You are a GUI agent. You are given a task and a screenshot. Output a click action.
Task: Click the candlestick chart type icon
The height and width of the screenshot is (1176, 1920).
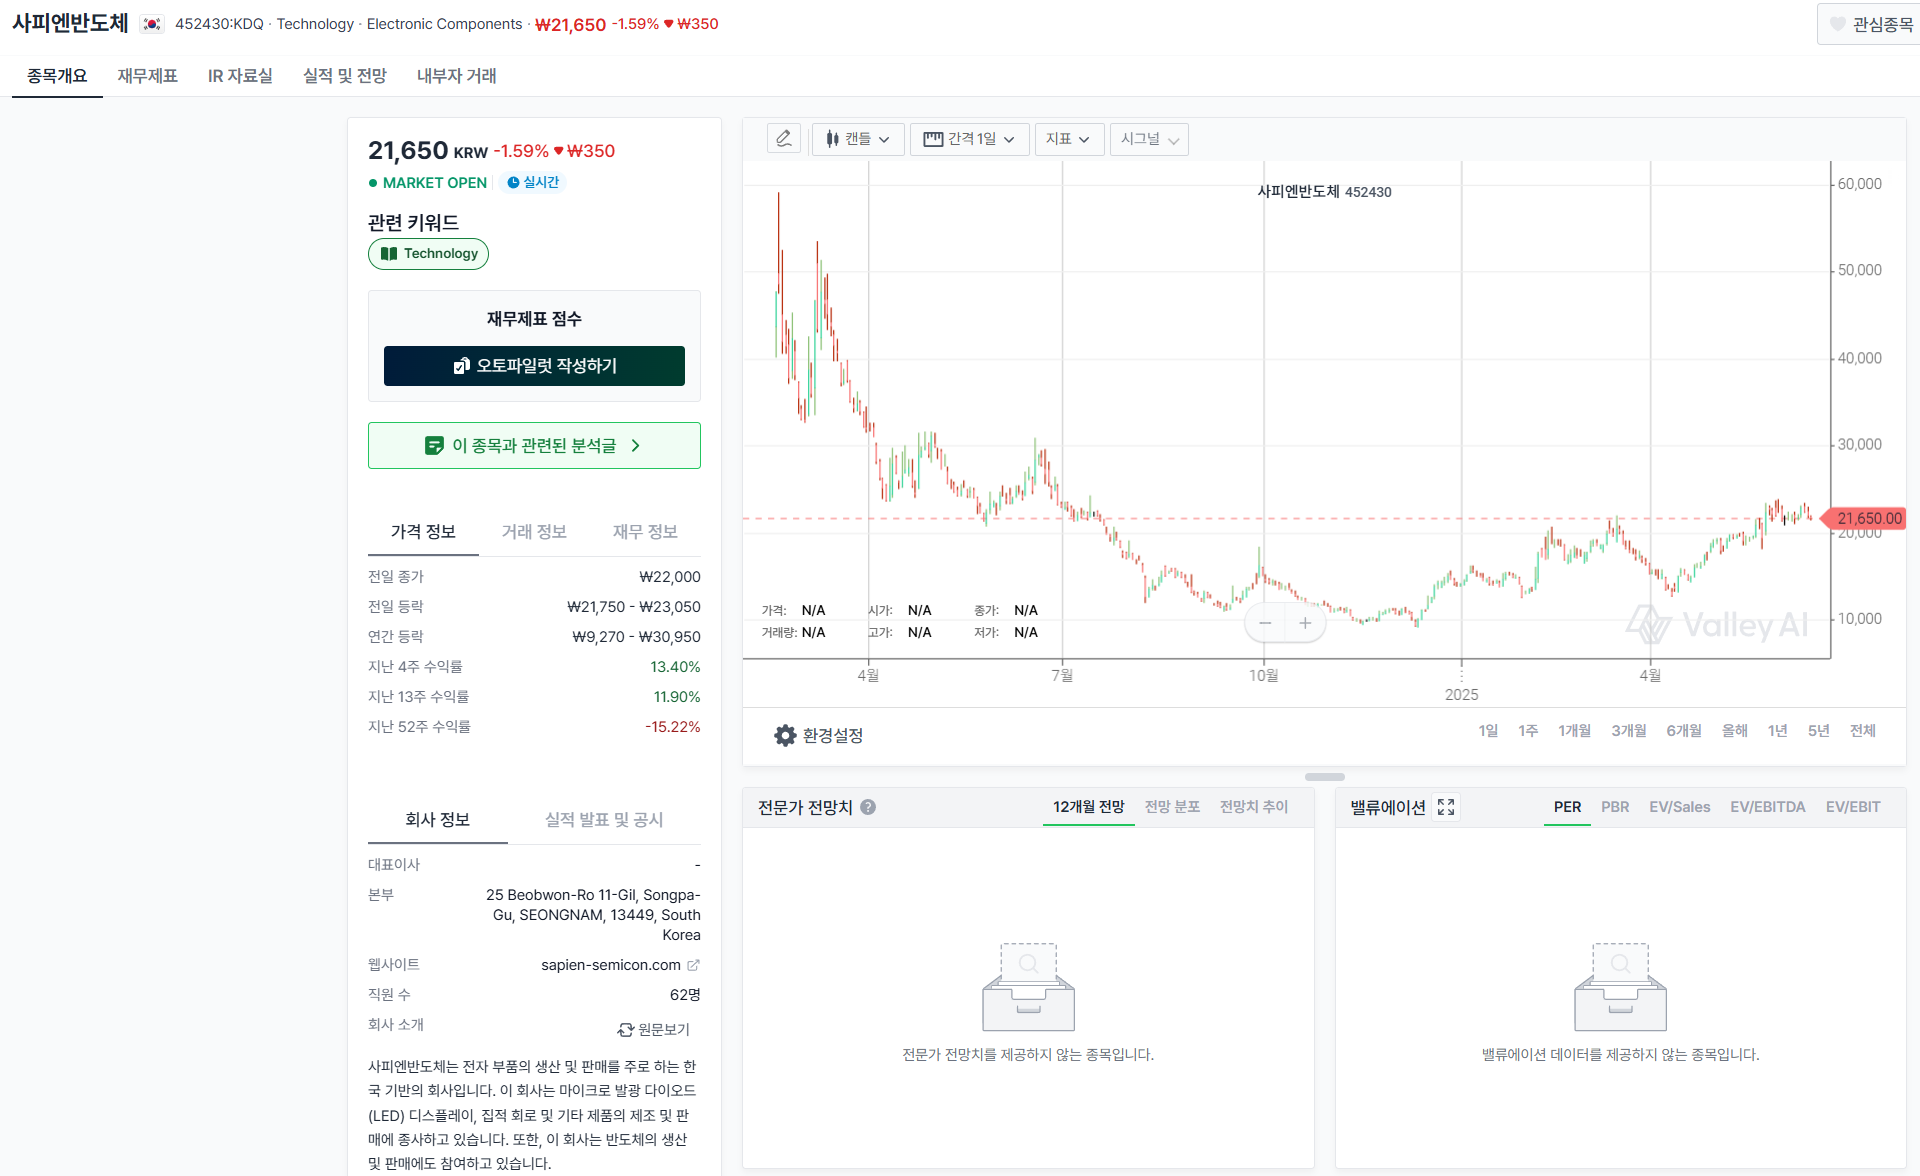832,139
